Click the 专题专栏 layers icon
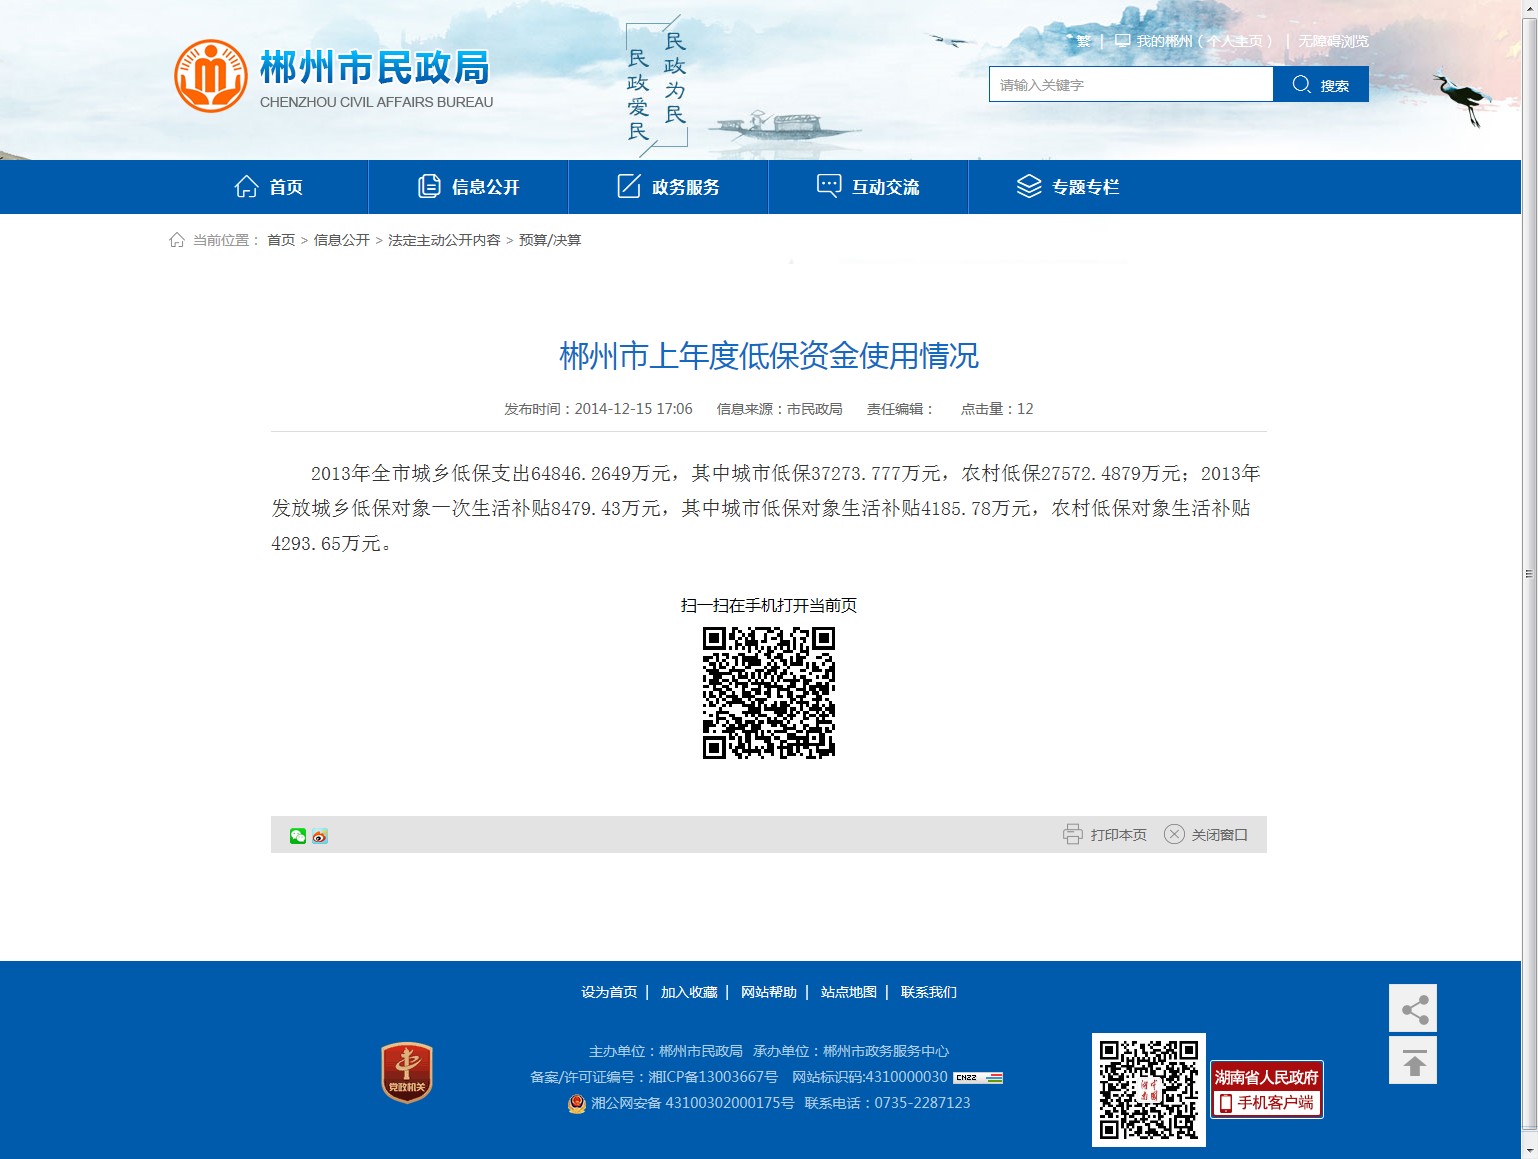The image size is (1538, 1159). click(x=1029, y=186)
